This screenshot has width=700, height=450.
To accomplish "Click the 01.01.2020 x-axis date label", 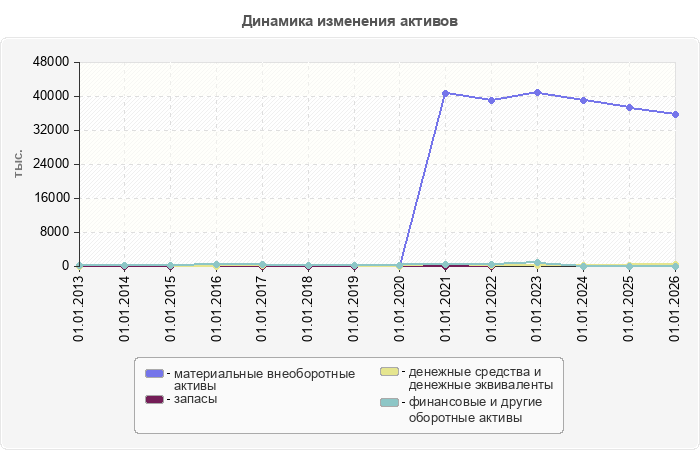I will tap(400, 309).
